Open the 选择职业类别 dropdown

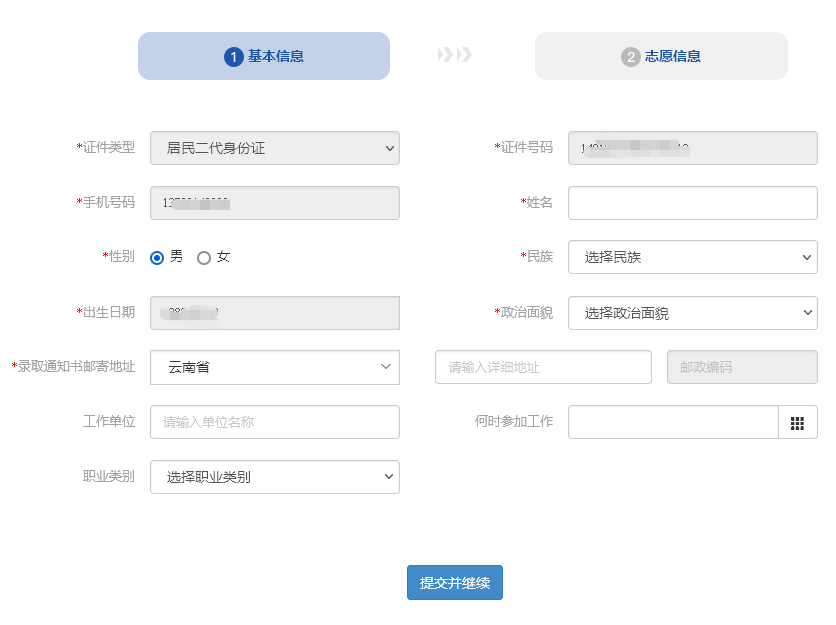pos(274,477)
